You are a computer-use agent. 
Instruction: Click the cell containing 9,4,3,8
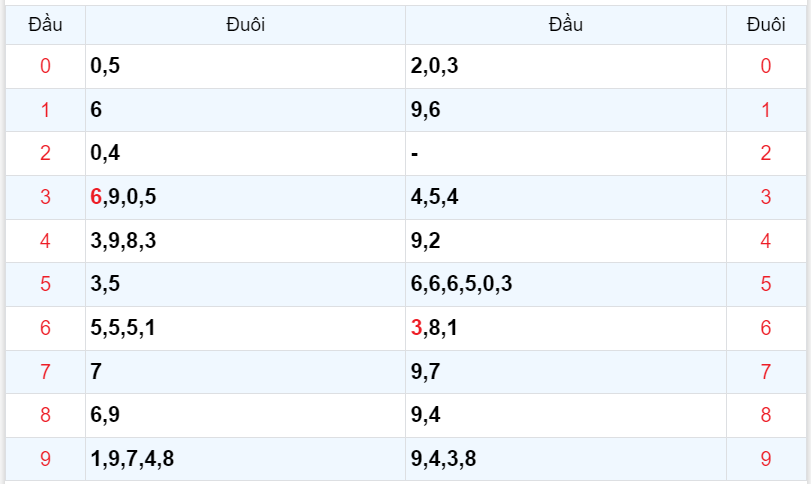[x=443, y=459]
